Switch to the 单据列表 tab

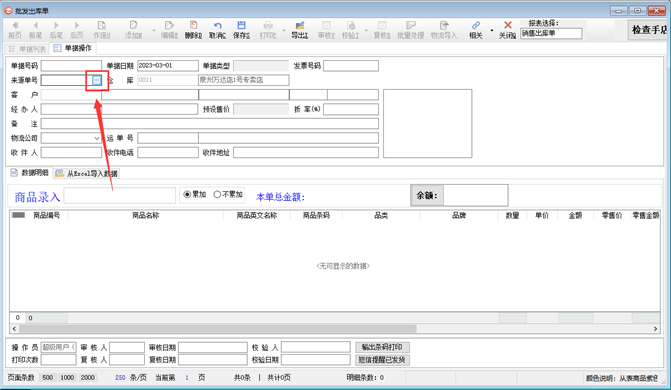click(x=27, y=49)
